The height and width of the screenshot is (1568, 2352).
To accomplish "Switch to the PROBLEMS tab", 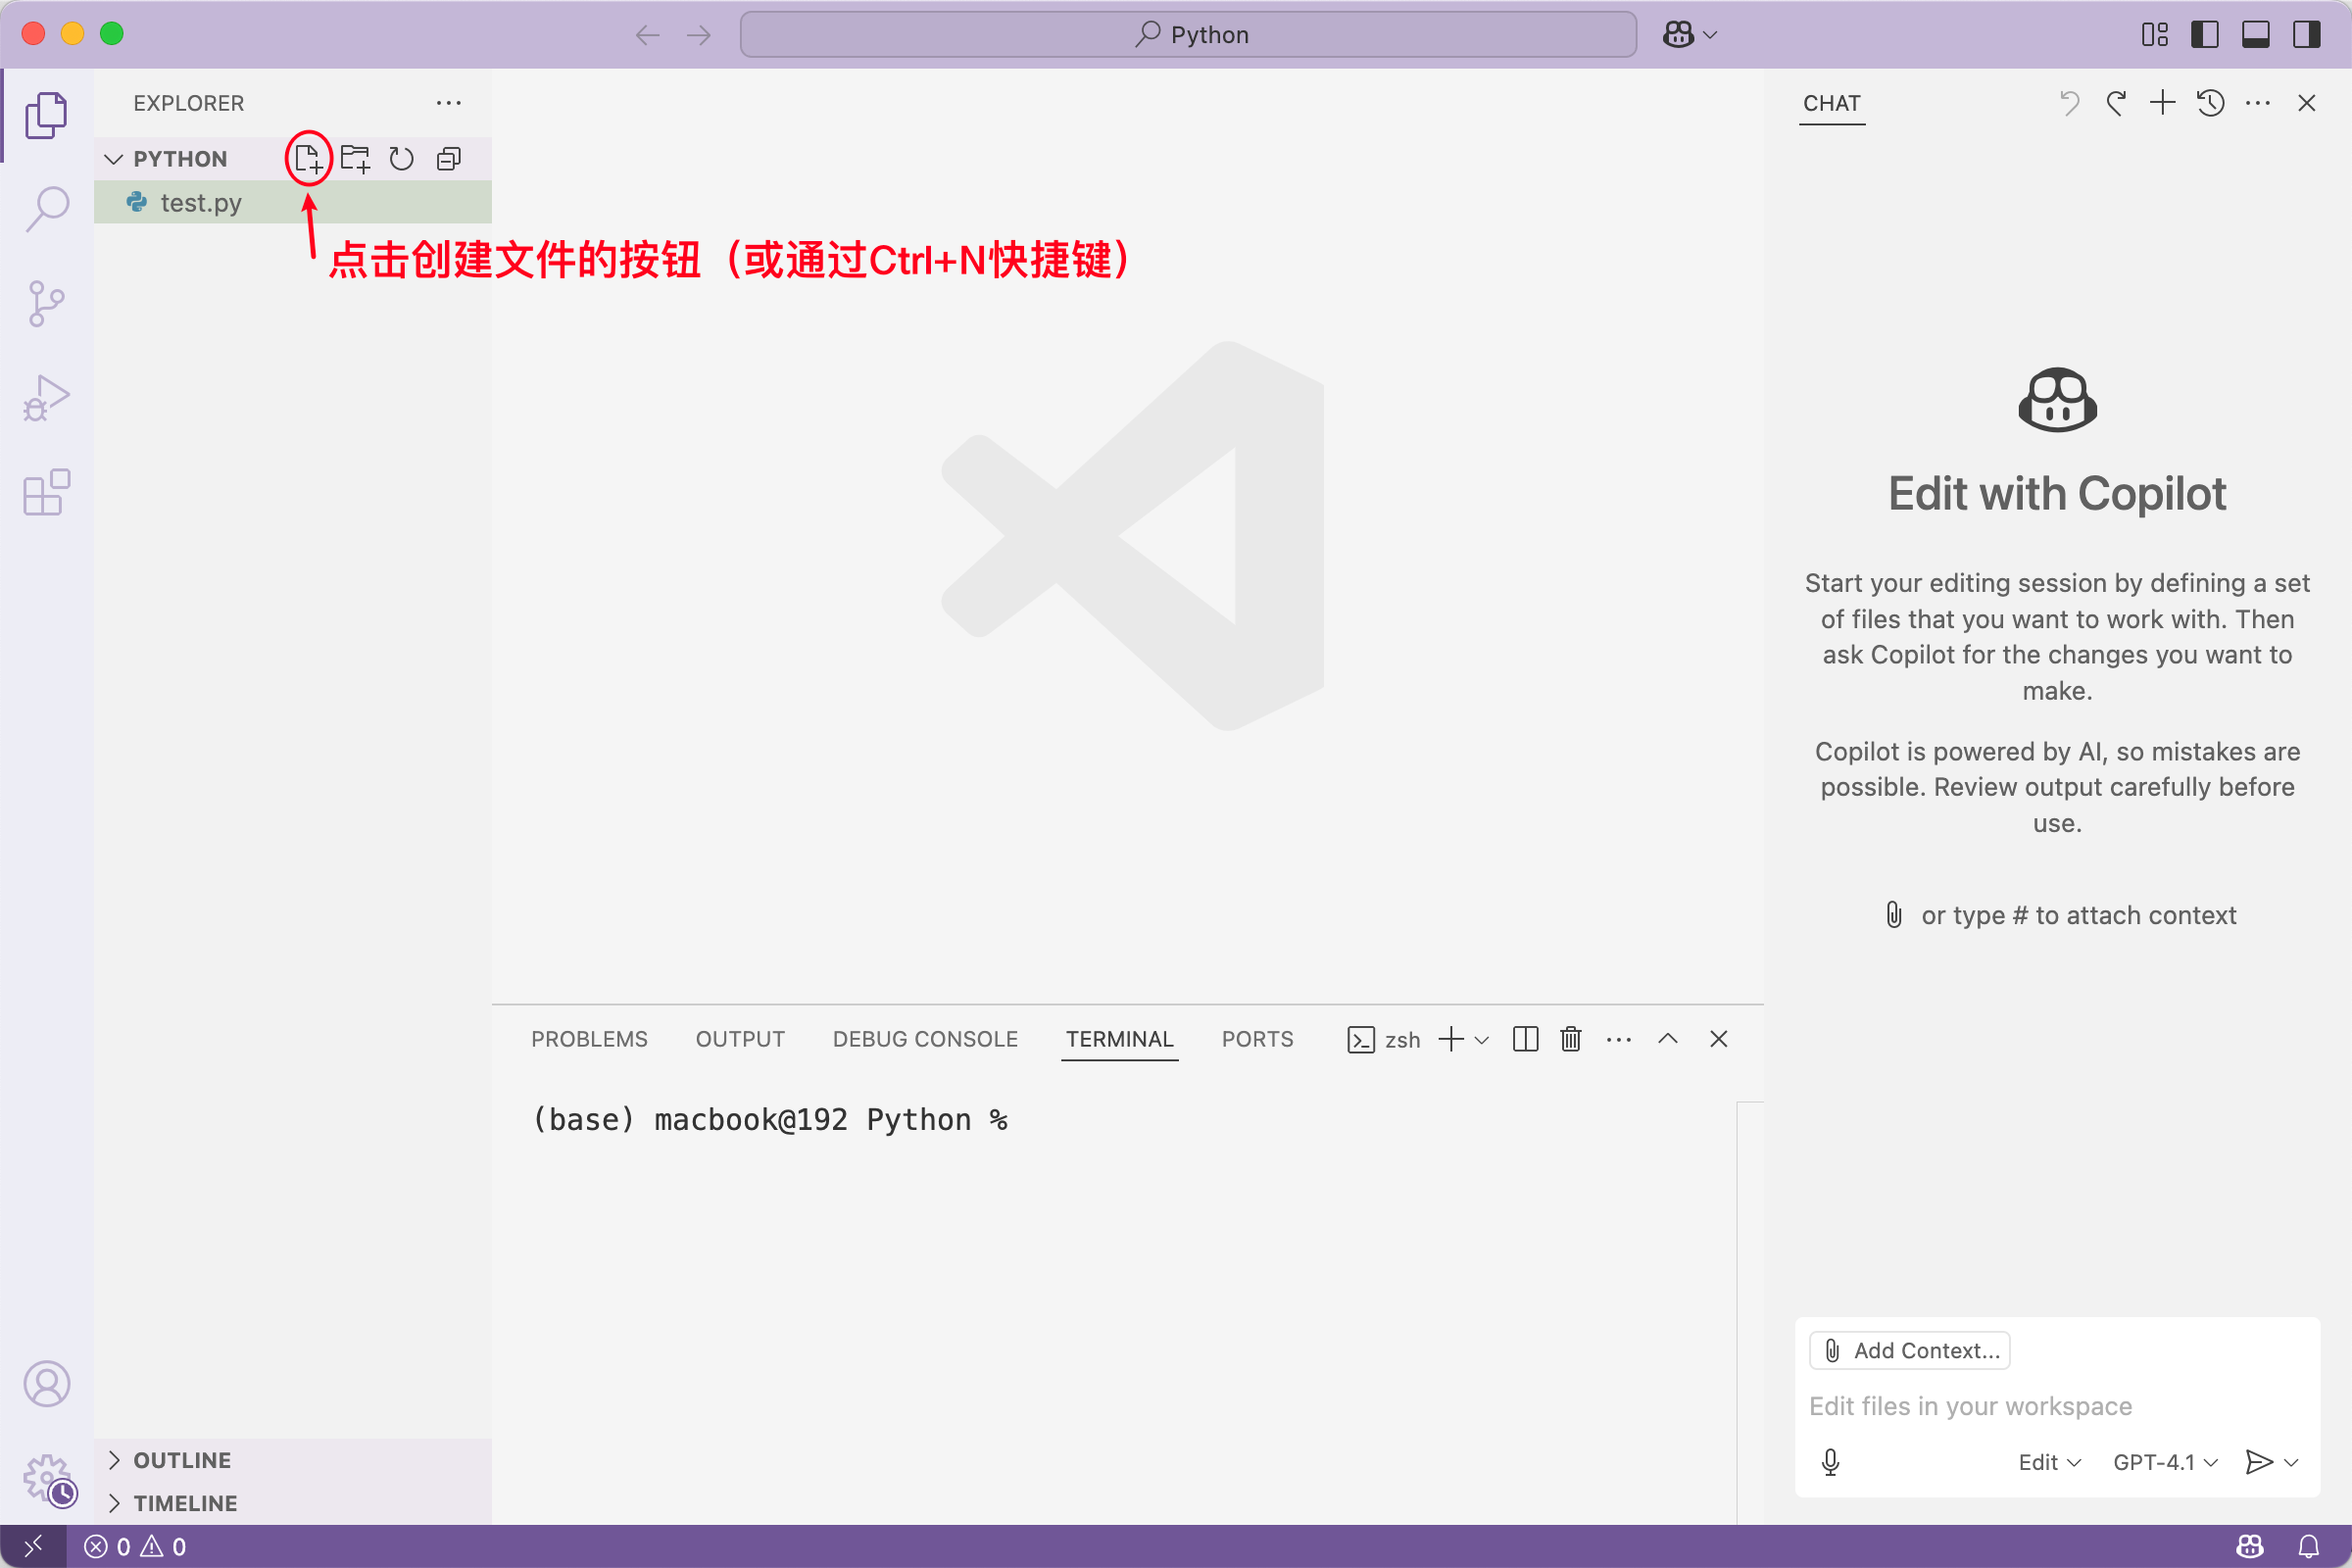I will coord(589,1039).
